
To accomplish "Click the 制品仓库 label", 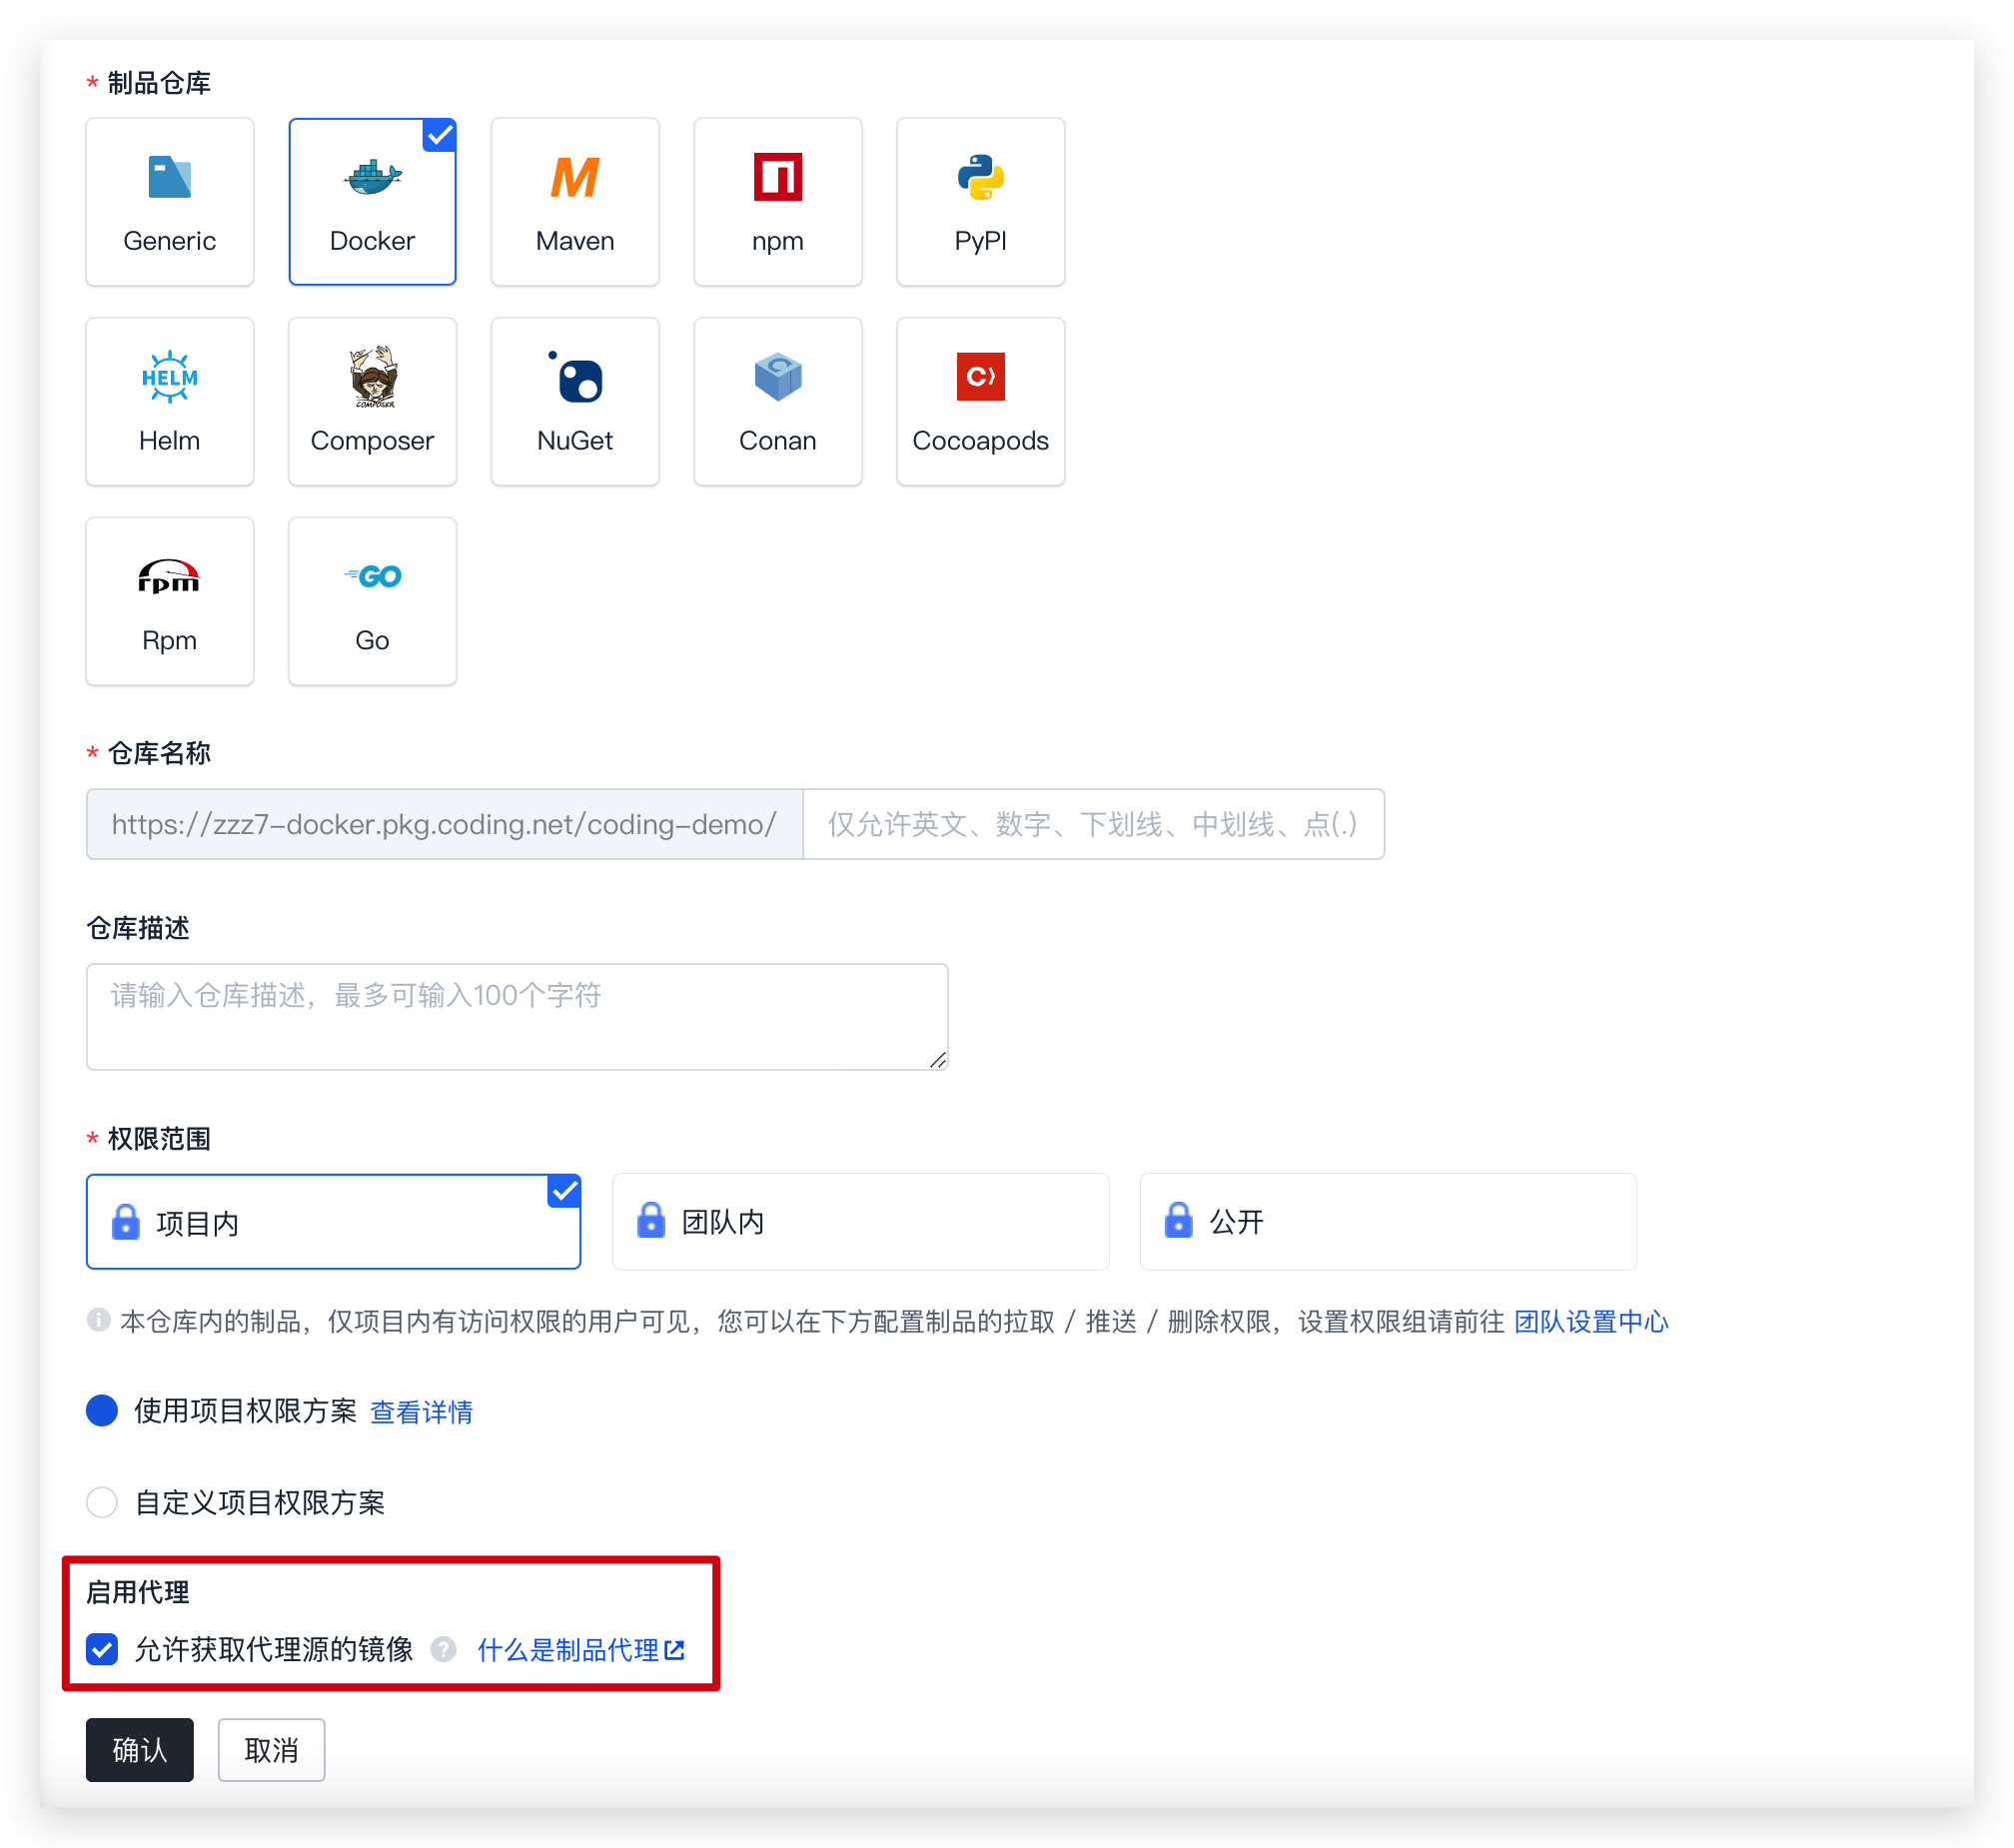I will (159, 83).
